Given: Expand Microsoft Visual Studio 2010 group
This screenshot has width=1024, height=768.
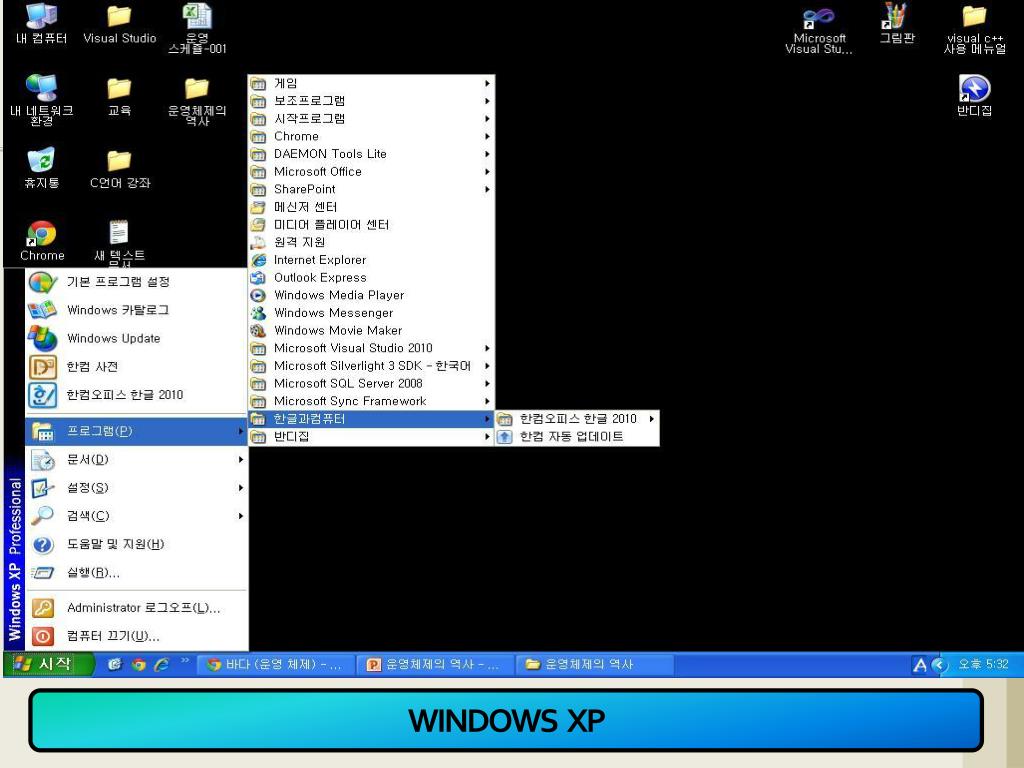Looking at the screenshot, I should [371, 348].
